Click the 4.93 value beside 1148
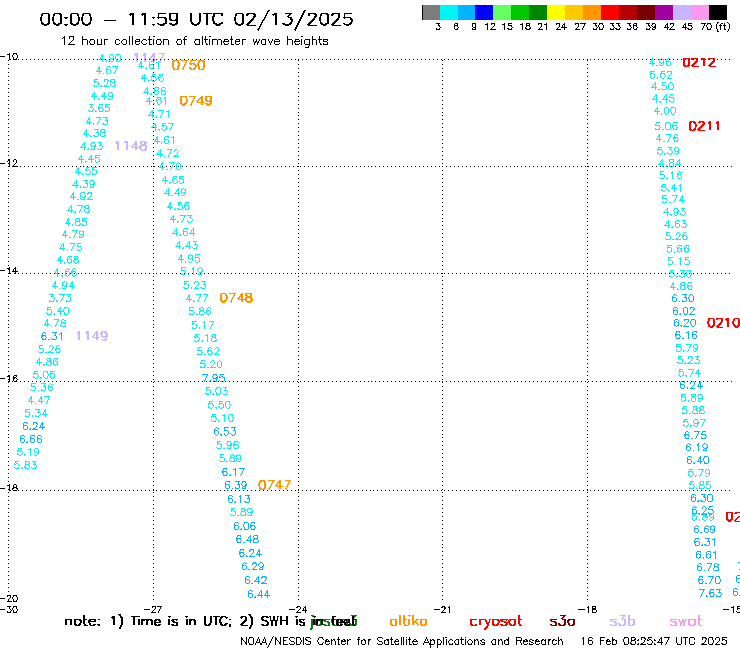This screenshot has width=740, height=650. coord(92,146)
